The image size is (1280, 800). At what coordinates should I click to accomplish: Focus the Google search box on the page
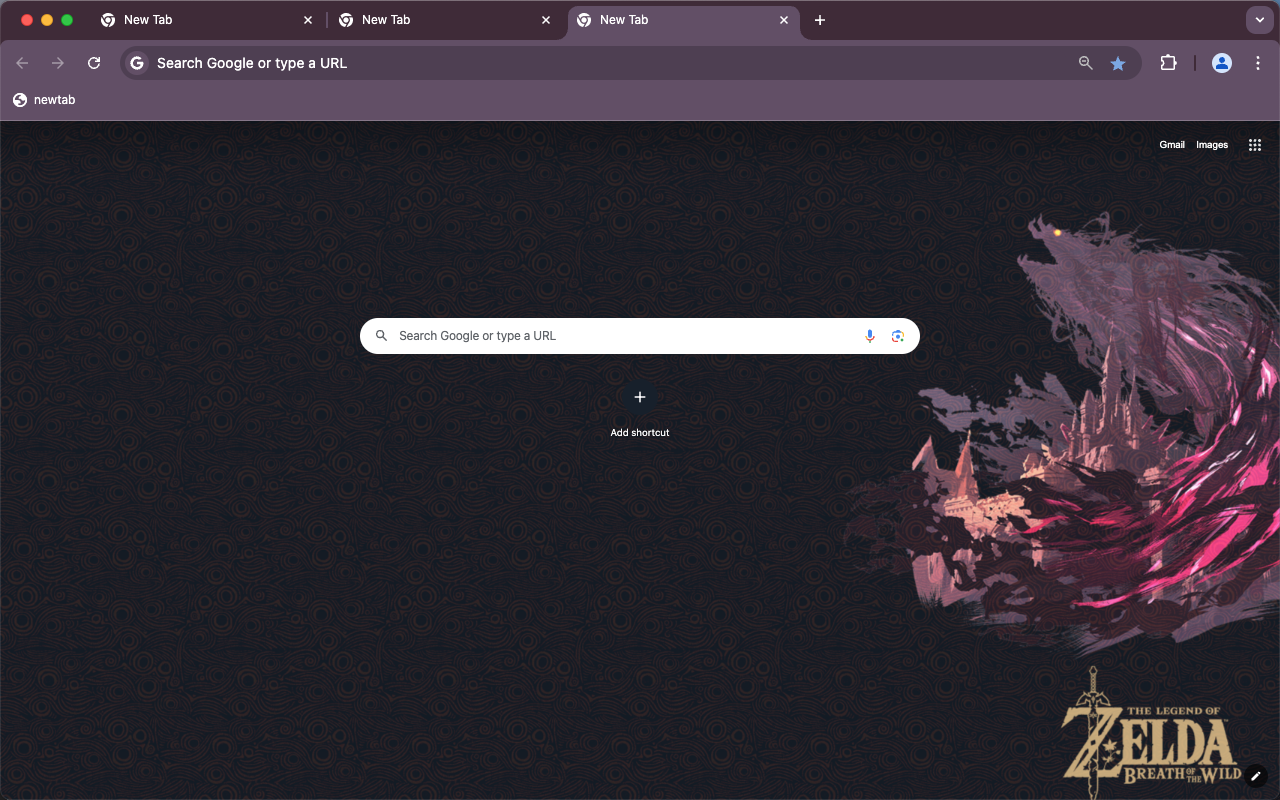click(640, 336)
